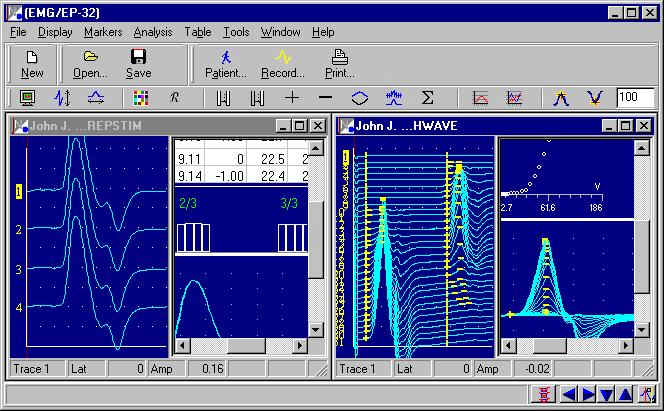Viewport: 664px width, 411px height.
Task: Select the second vertical cursor markers icon
Action: [257, 98]
